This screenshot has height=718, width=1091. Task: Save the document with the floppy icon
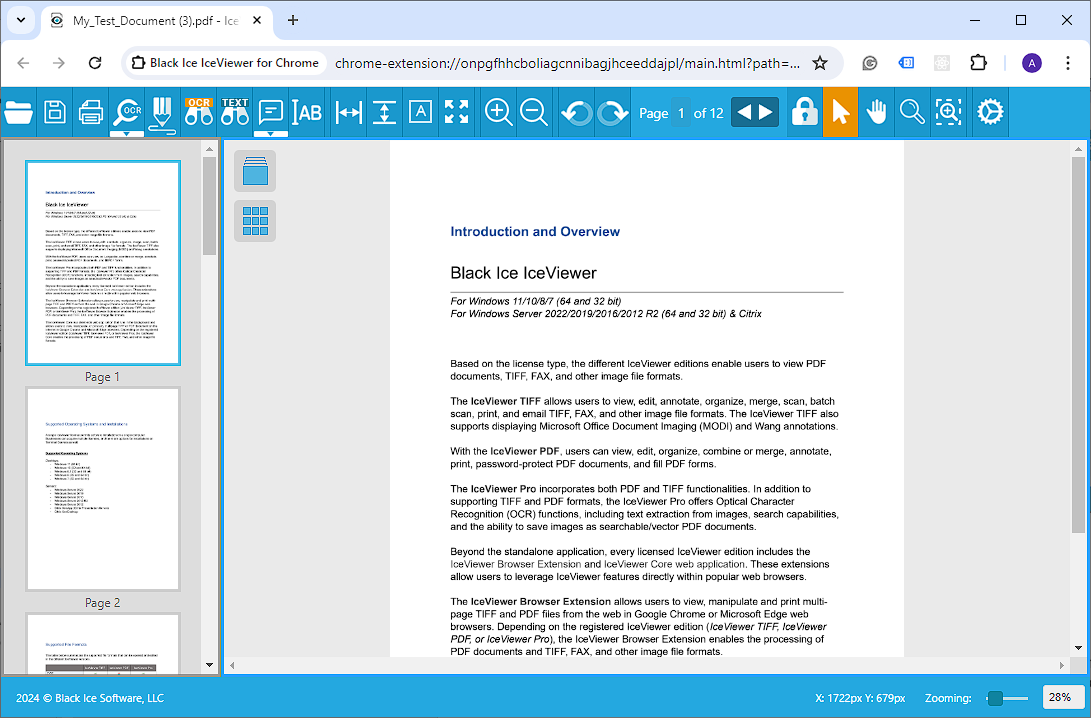click(x=55, y=112)
